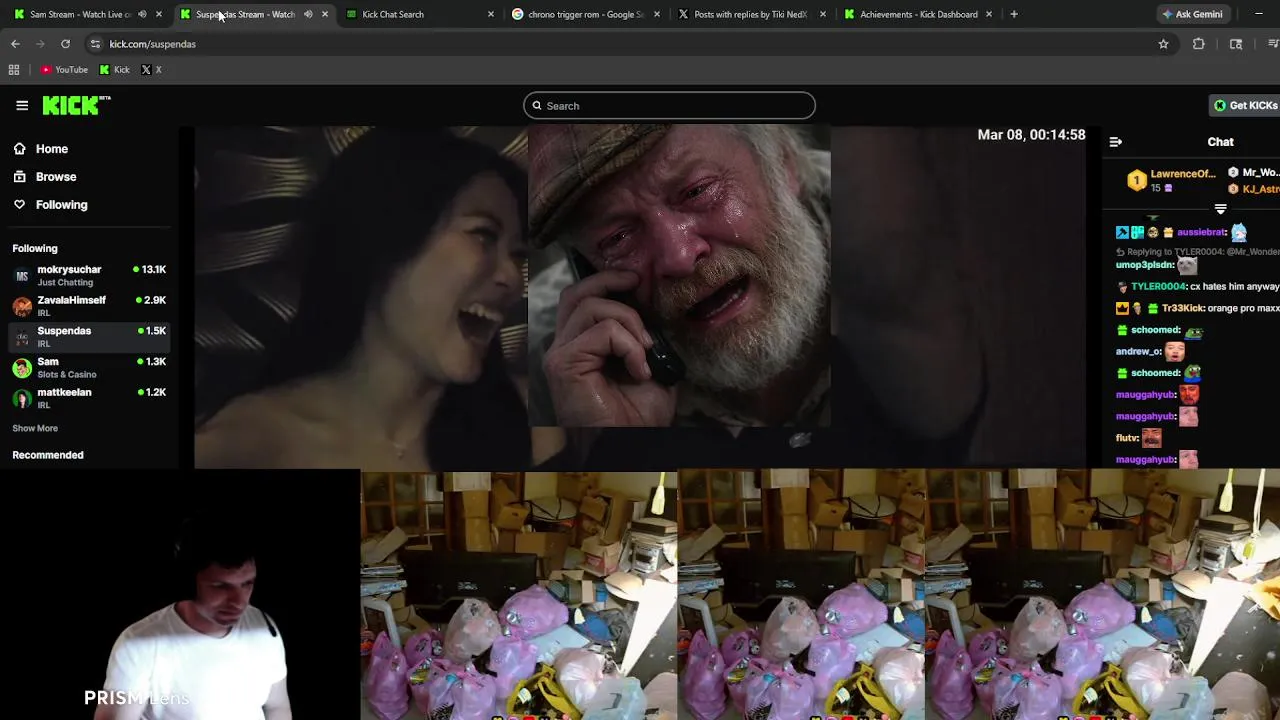Bookmark this page with the star icon

(1163, 44)
